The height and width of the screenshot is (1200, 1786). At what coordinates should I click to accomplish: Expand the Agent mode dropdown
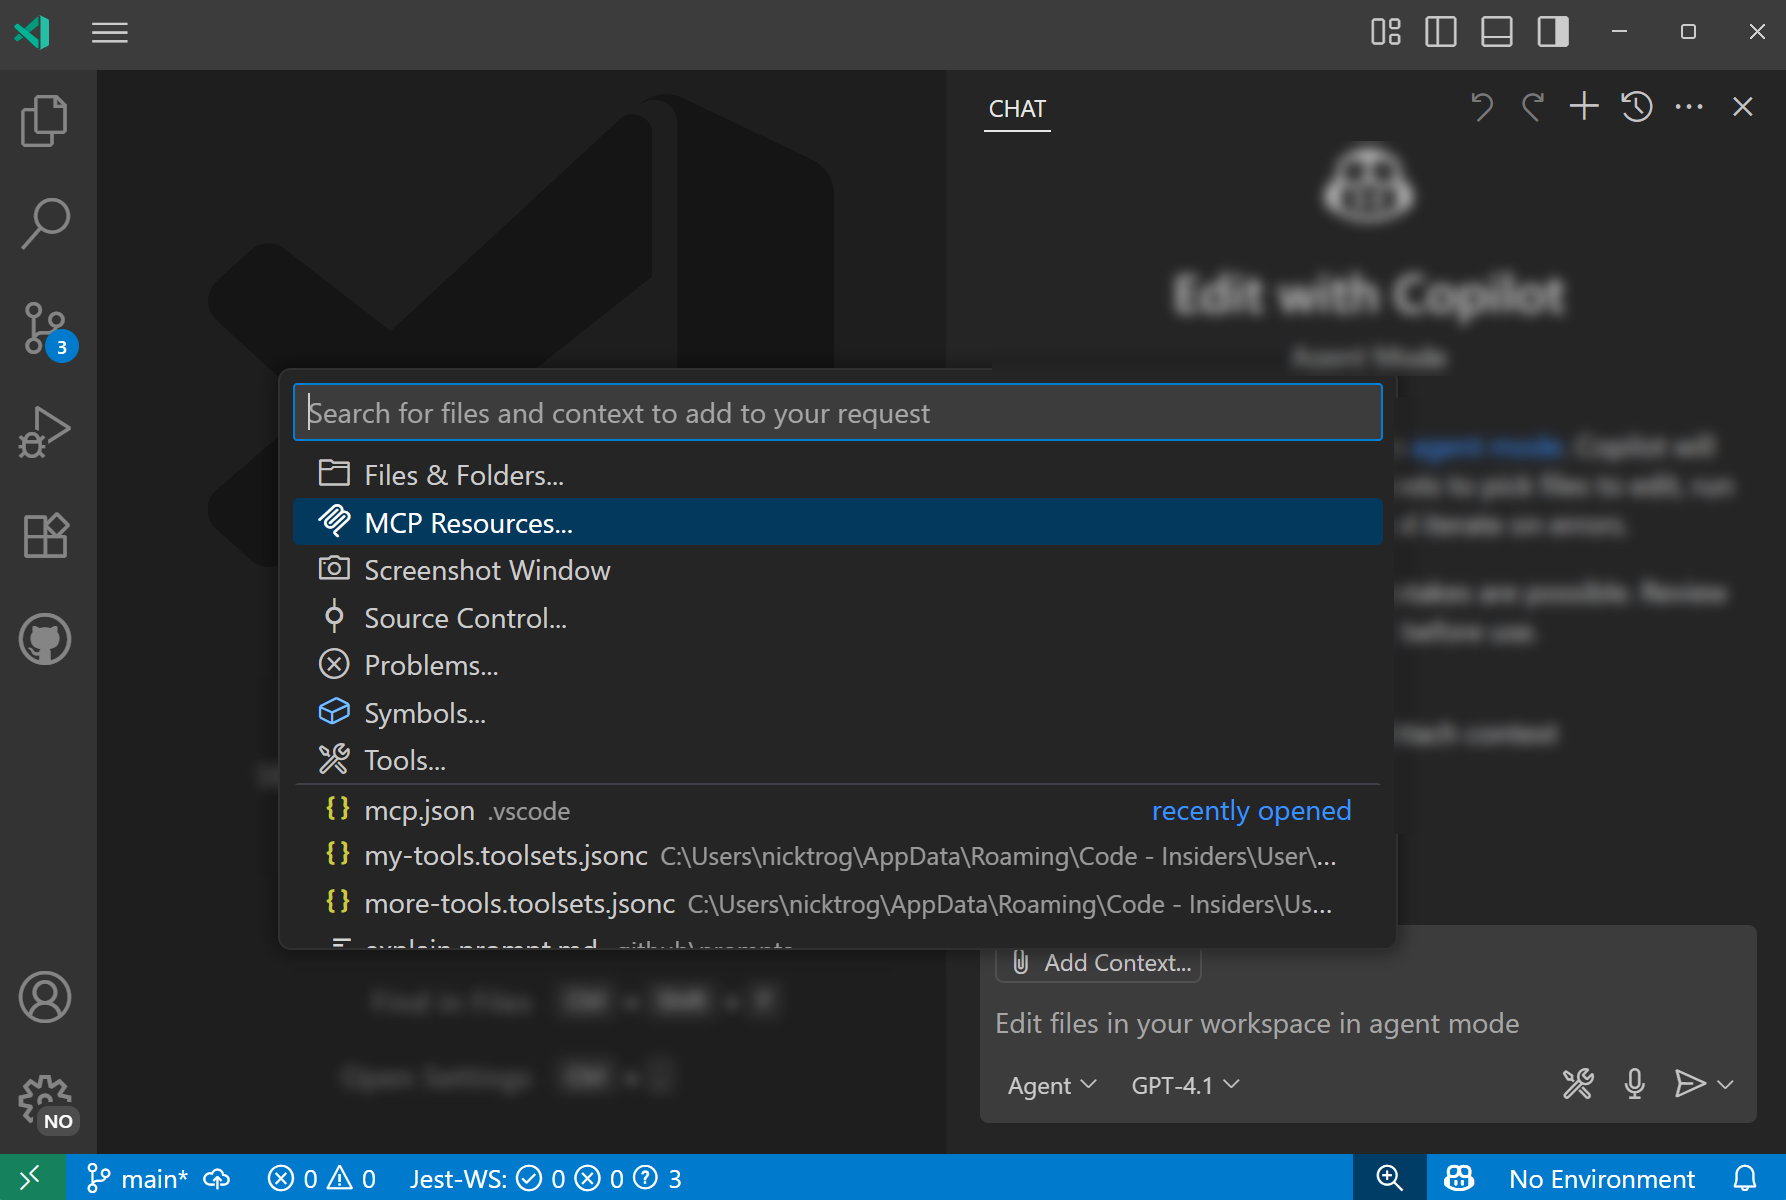(1052, 1085)
